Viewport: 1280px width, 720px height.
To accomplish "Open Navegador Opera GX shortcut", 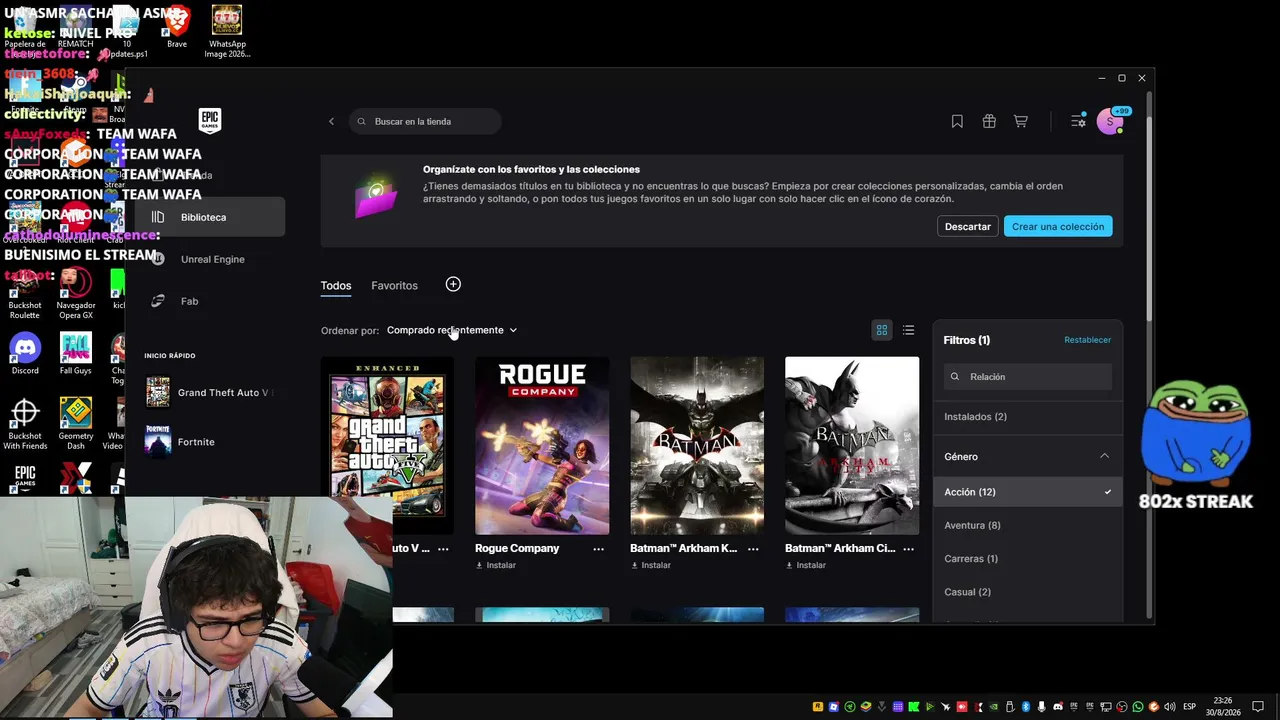I will tap(75, 293).
